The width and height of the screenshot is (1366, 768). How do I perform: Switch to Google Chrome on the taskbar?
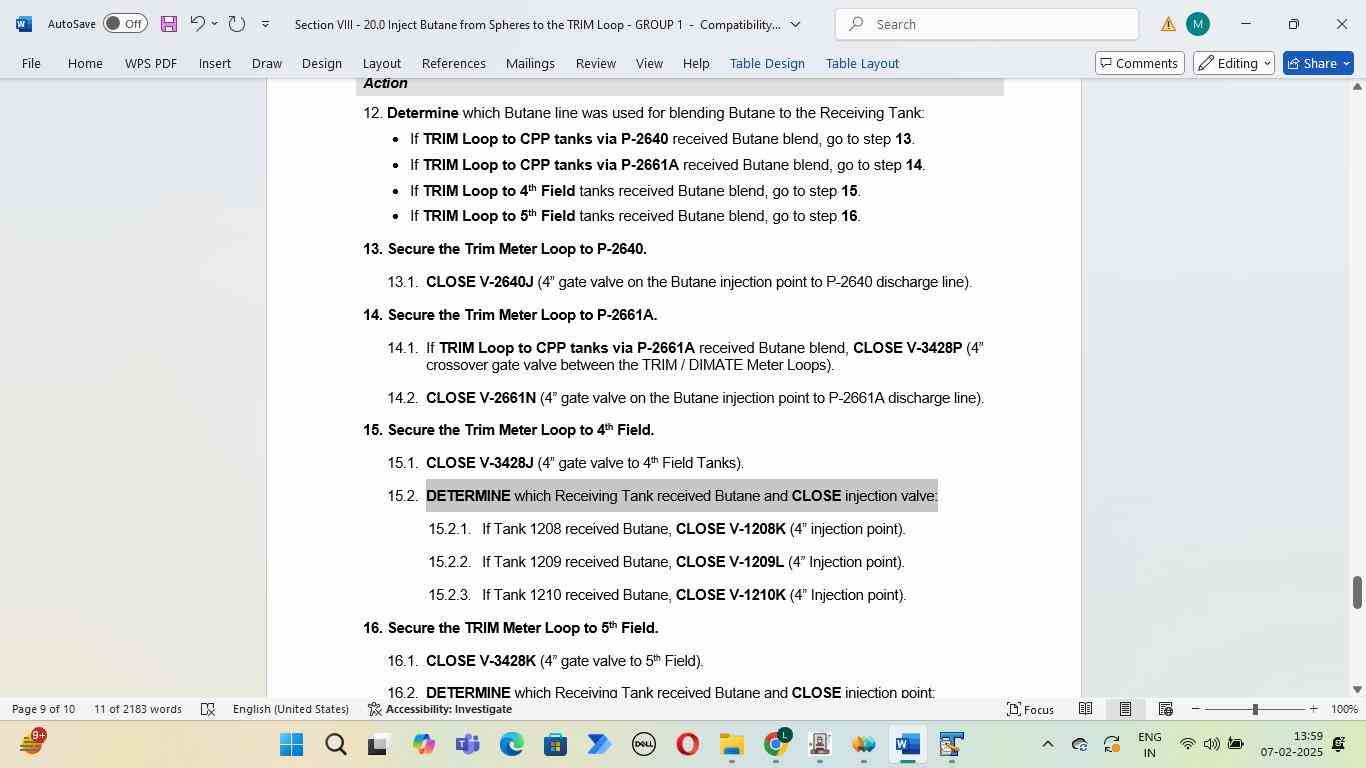click(x=776, y=744)
